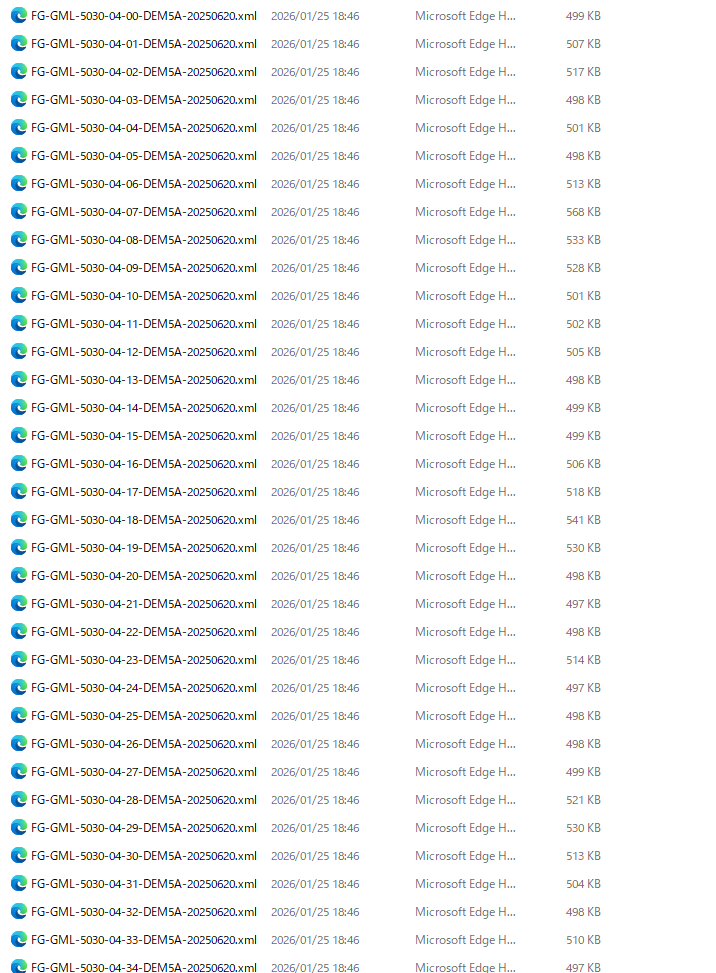Select file name FG-GML-5030-04-02-DEM5A-20250620.xml
716x973 pixels.
point(144,72)
